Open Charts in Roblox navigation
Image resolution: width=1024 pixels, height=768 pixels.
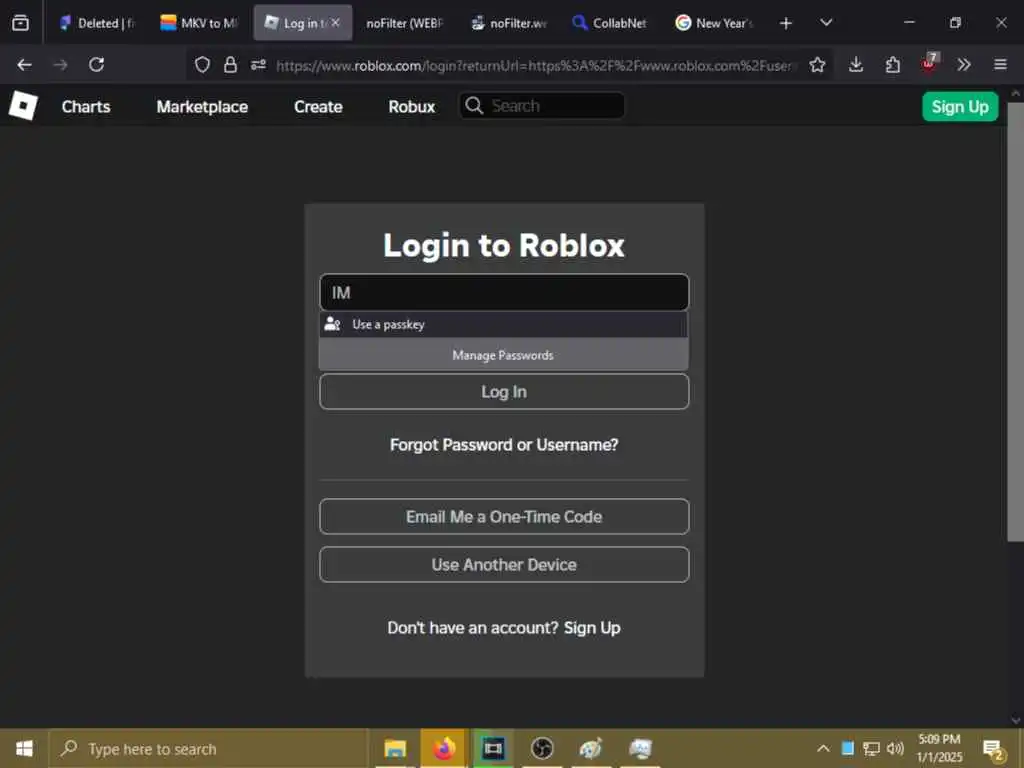(x=86, y=106)
